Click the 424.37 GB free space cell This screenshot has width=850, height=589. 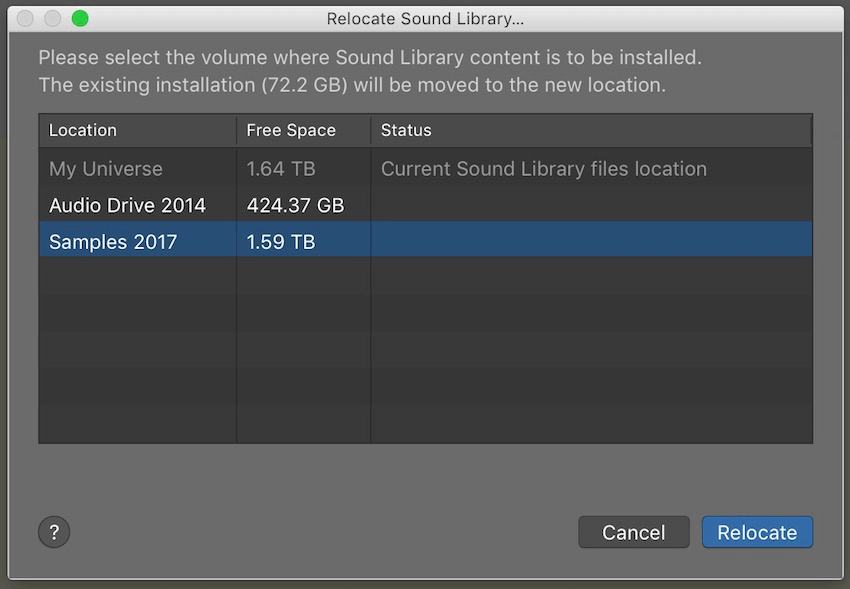[x=295, y=205]
